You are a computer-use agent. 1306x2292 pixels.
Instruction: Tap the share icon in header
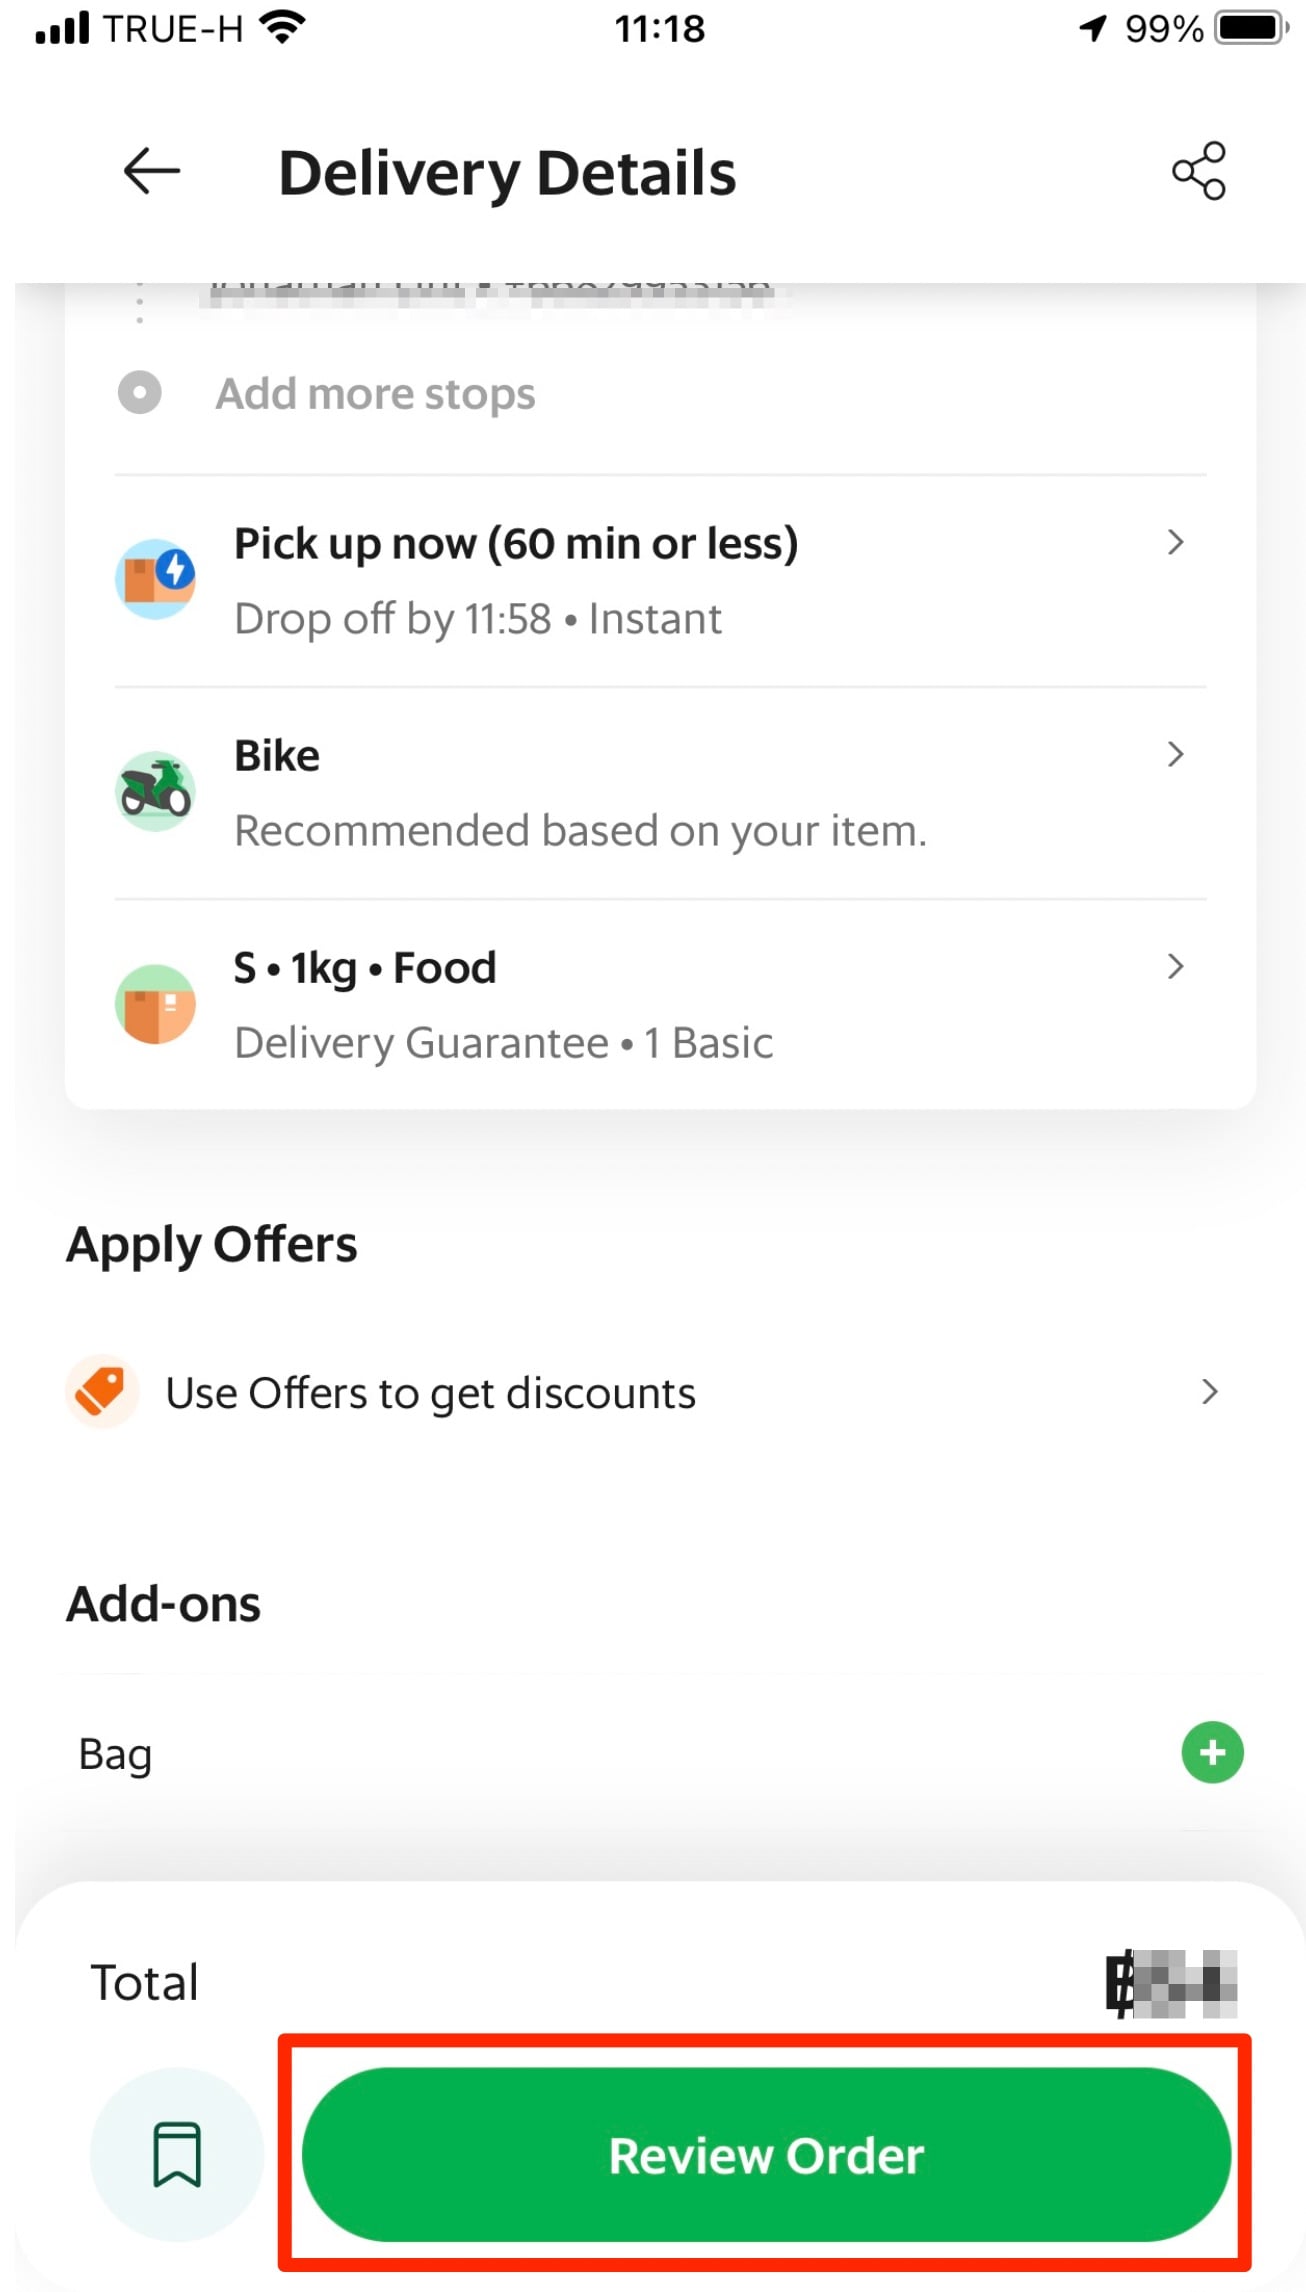click(1198, 171)
